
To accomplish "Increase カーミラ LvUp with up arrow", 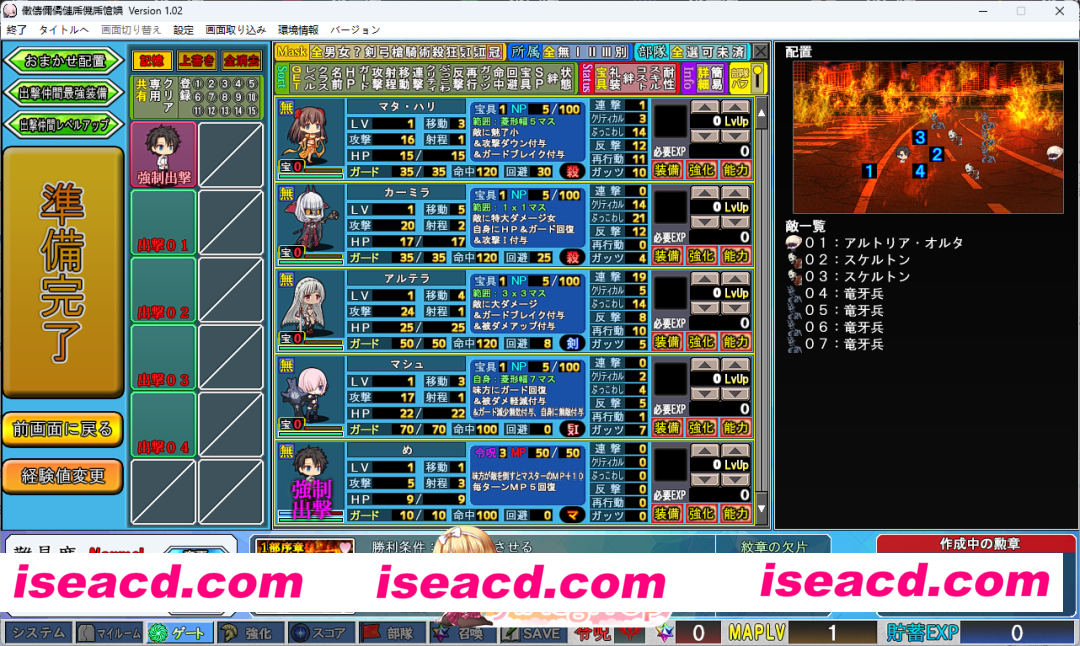I will (736, 194).
